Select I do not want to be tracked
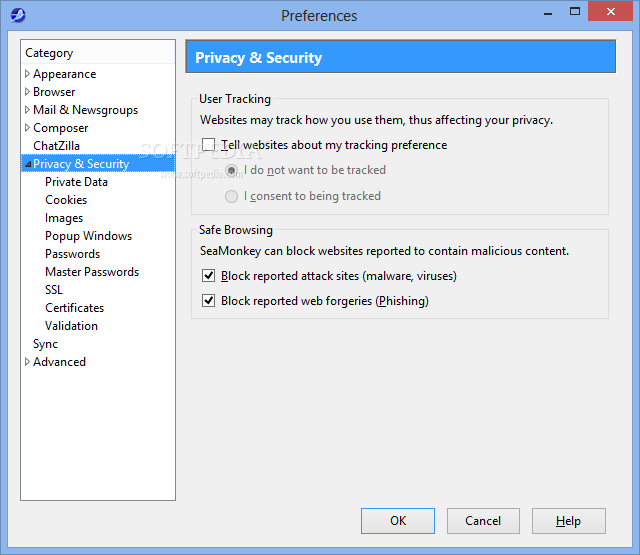The width and height of the screenshot is (640, 555). (x=231, y=170)
